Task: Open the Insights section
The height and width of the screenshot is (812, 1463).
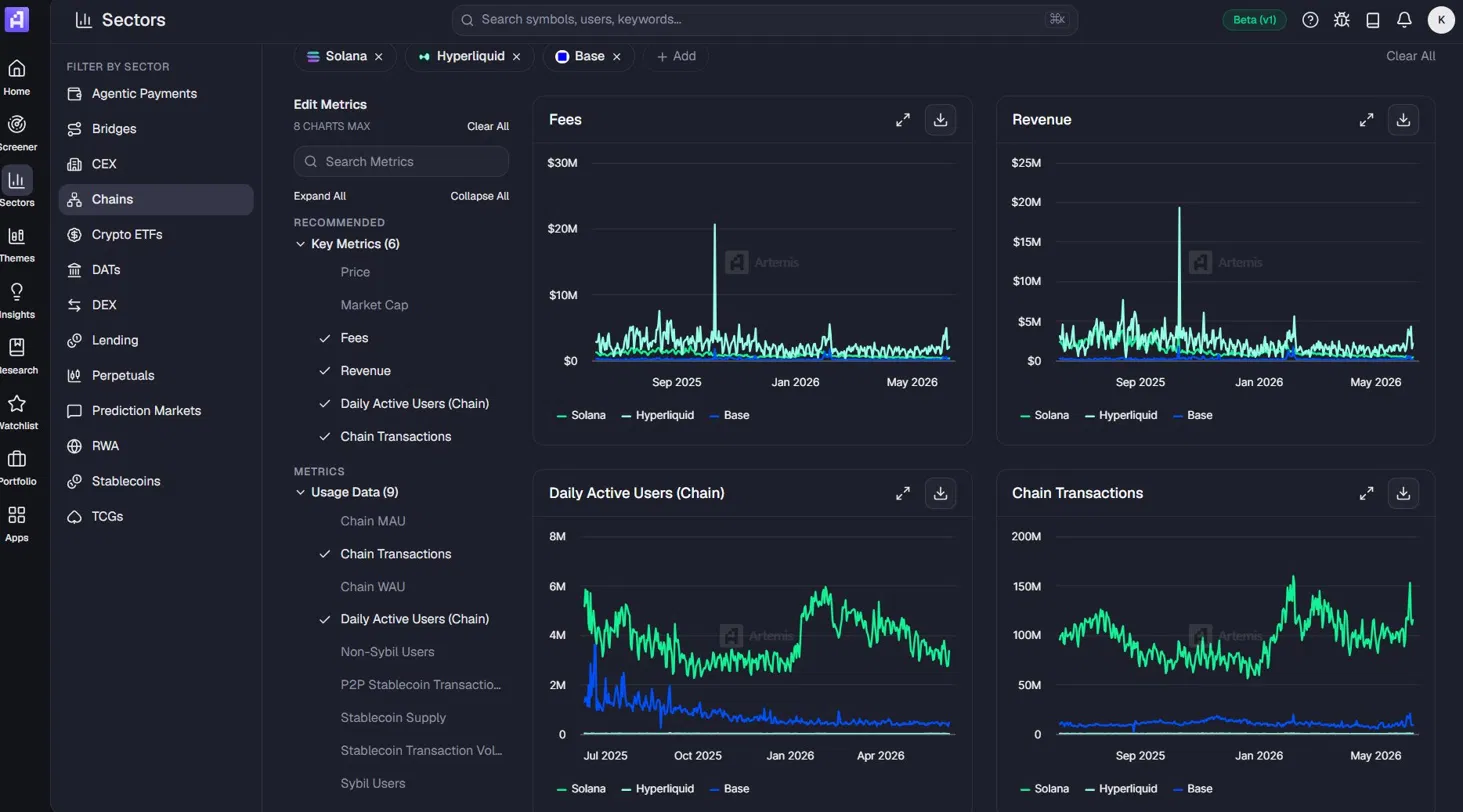Action: click(17, 300)
